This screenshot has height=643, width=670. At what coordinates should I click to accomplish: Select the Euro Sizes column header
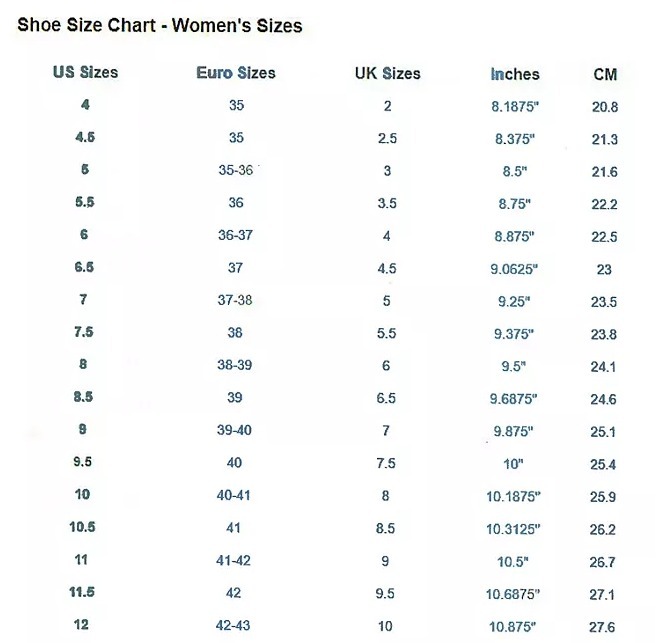[236, 73]
